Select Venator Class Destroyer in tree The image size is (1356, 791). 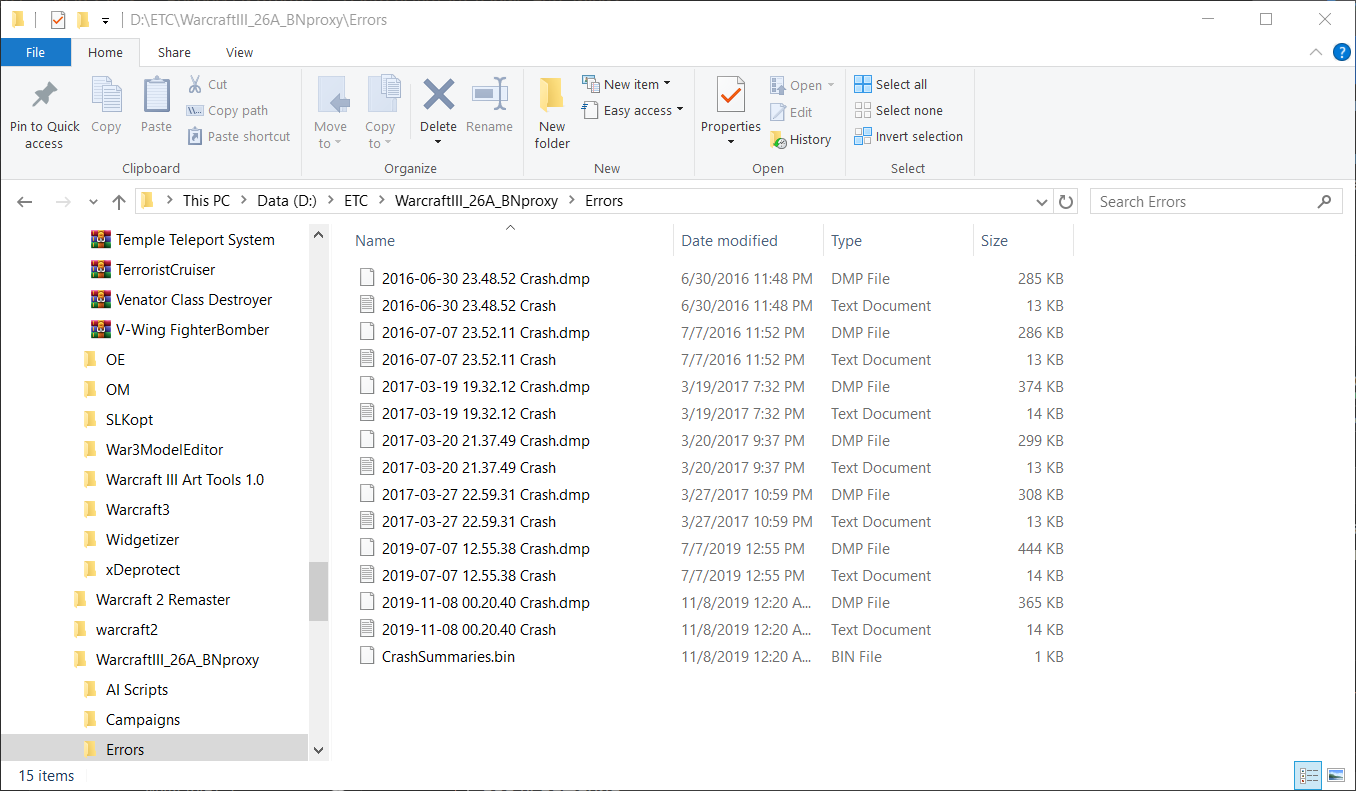[x=194, y=300]
